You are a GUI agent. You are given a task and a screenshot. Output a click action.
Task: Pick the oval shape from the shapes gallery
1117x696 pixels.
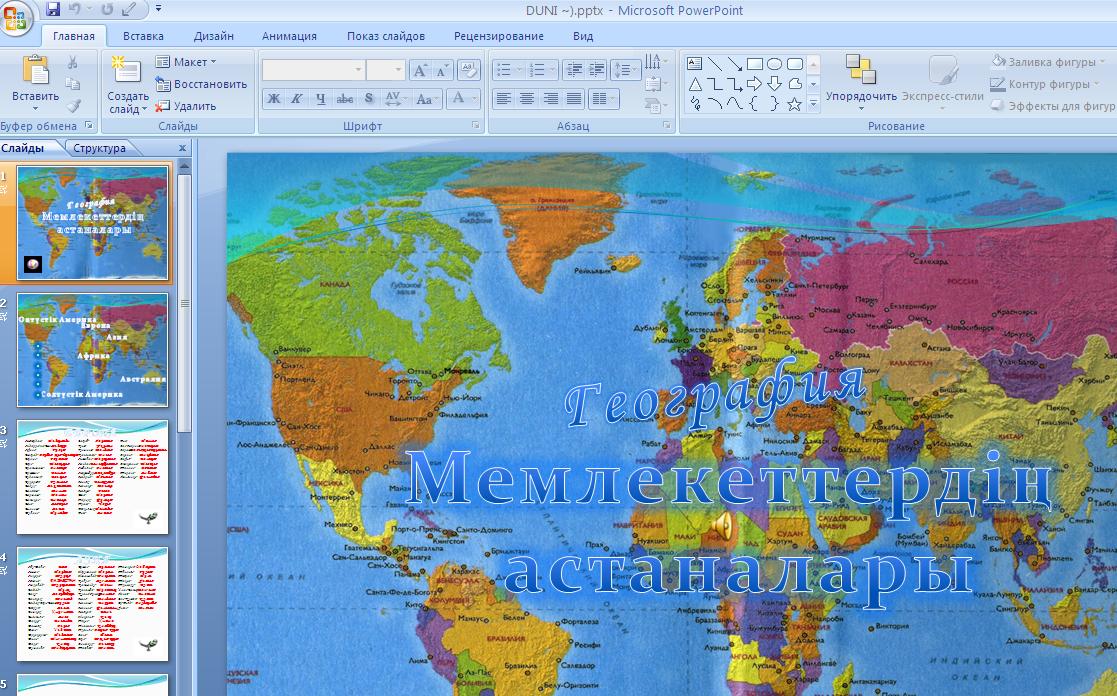774,63
